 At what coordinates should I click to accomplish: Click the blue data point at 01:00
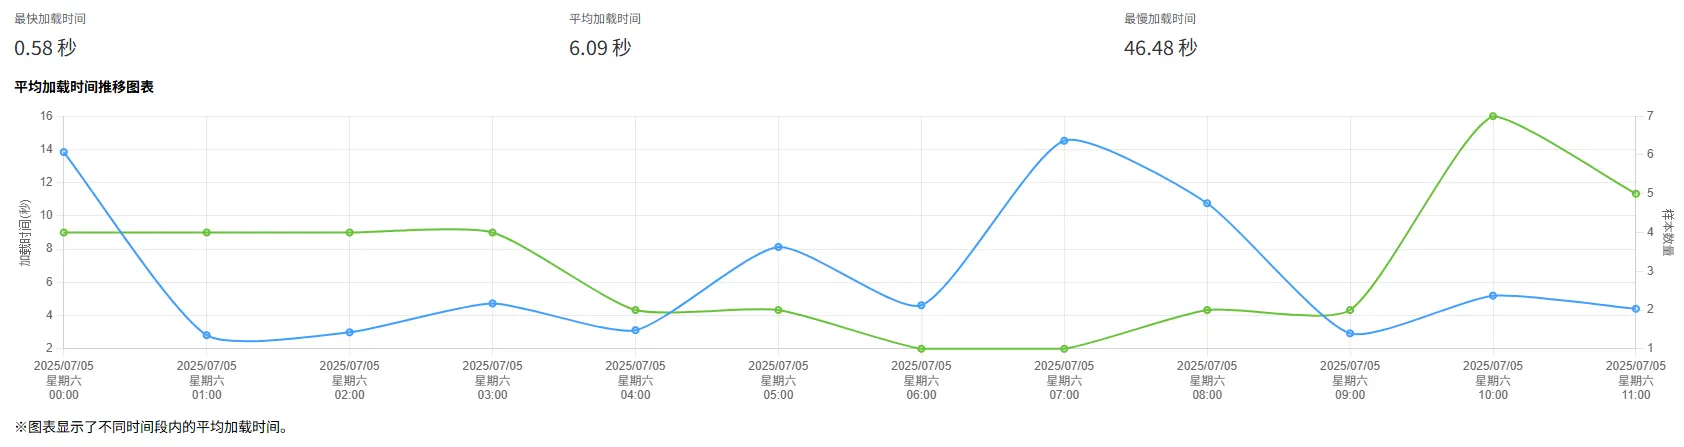point(207,335)
